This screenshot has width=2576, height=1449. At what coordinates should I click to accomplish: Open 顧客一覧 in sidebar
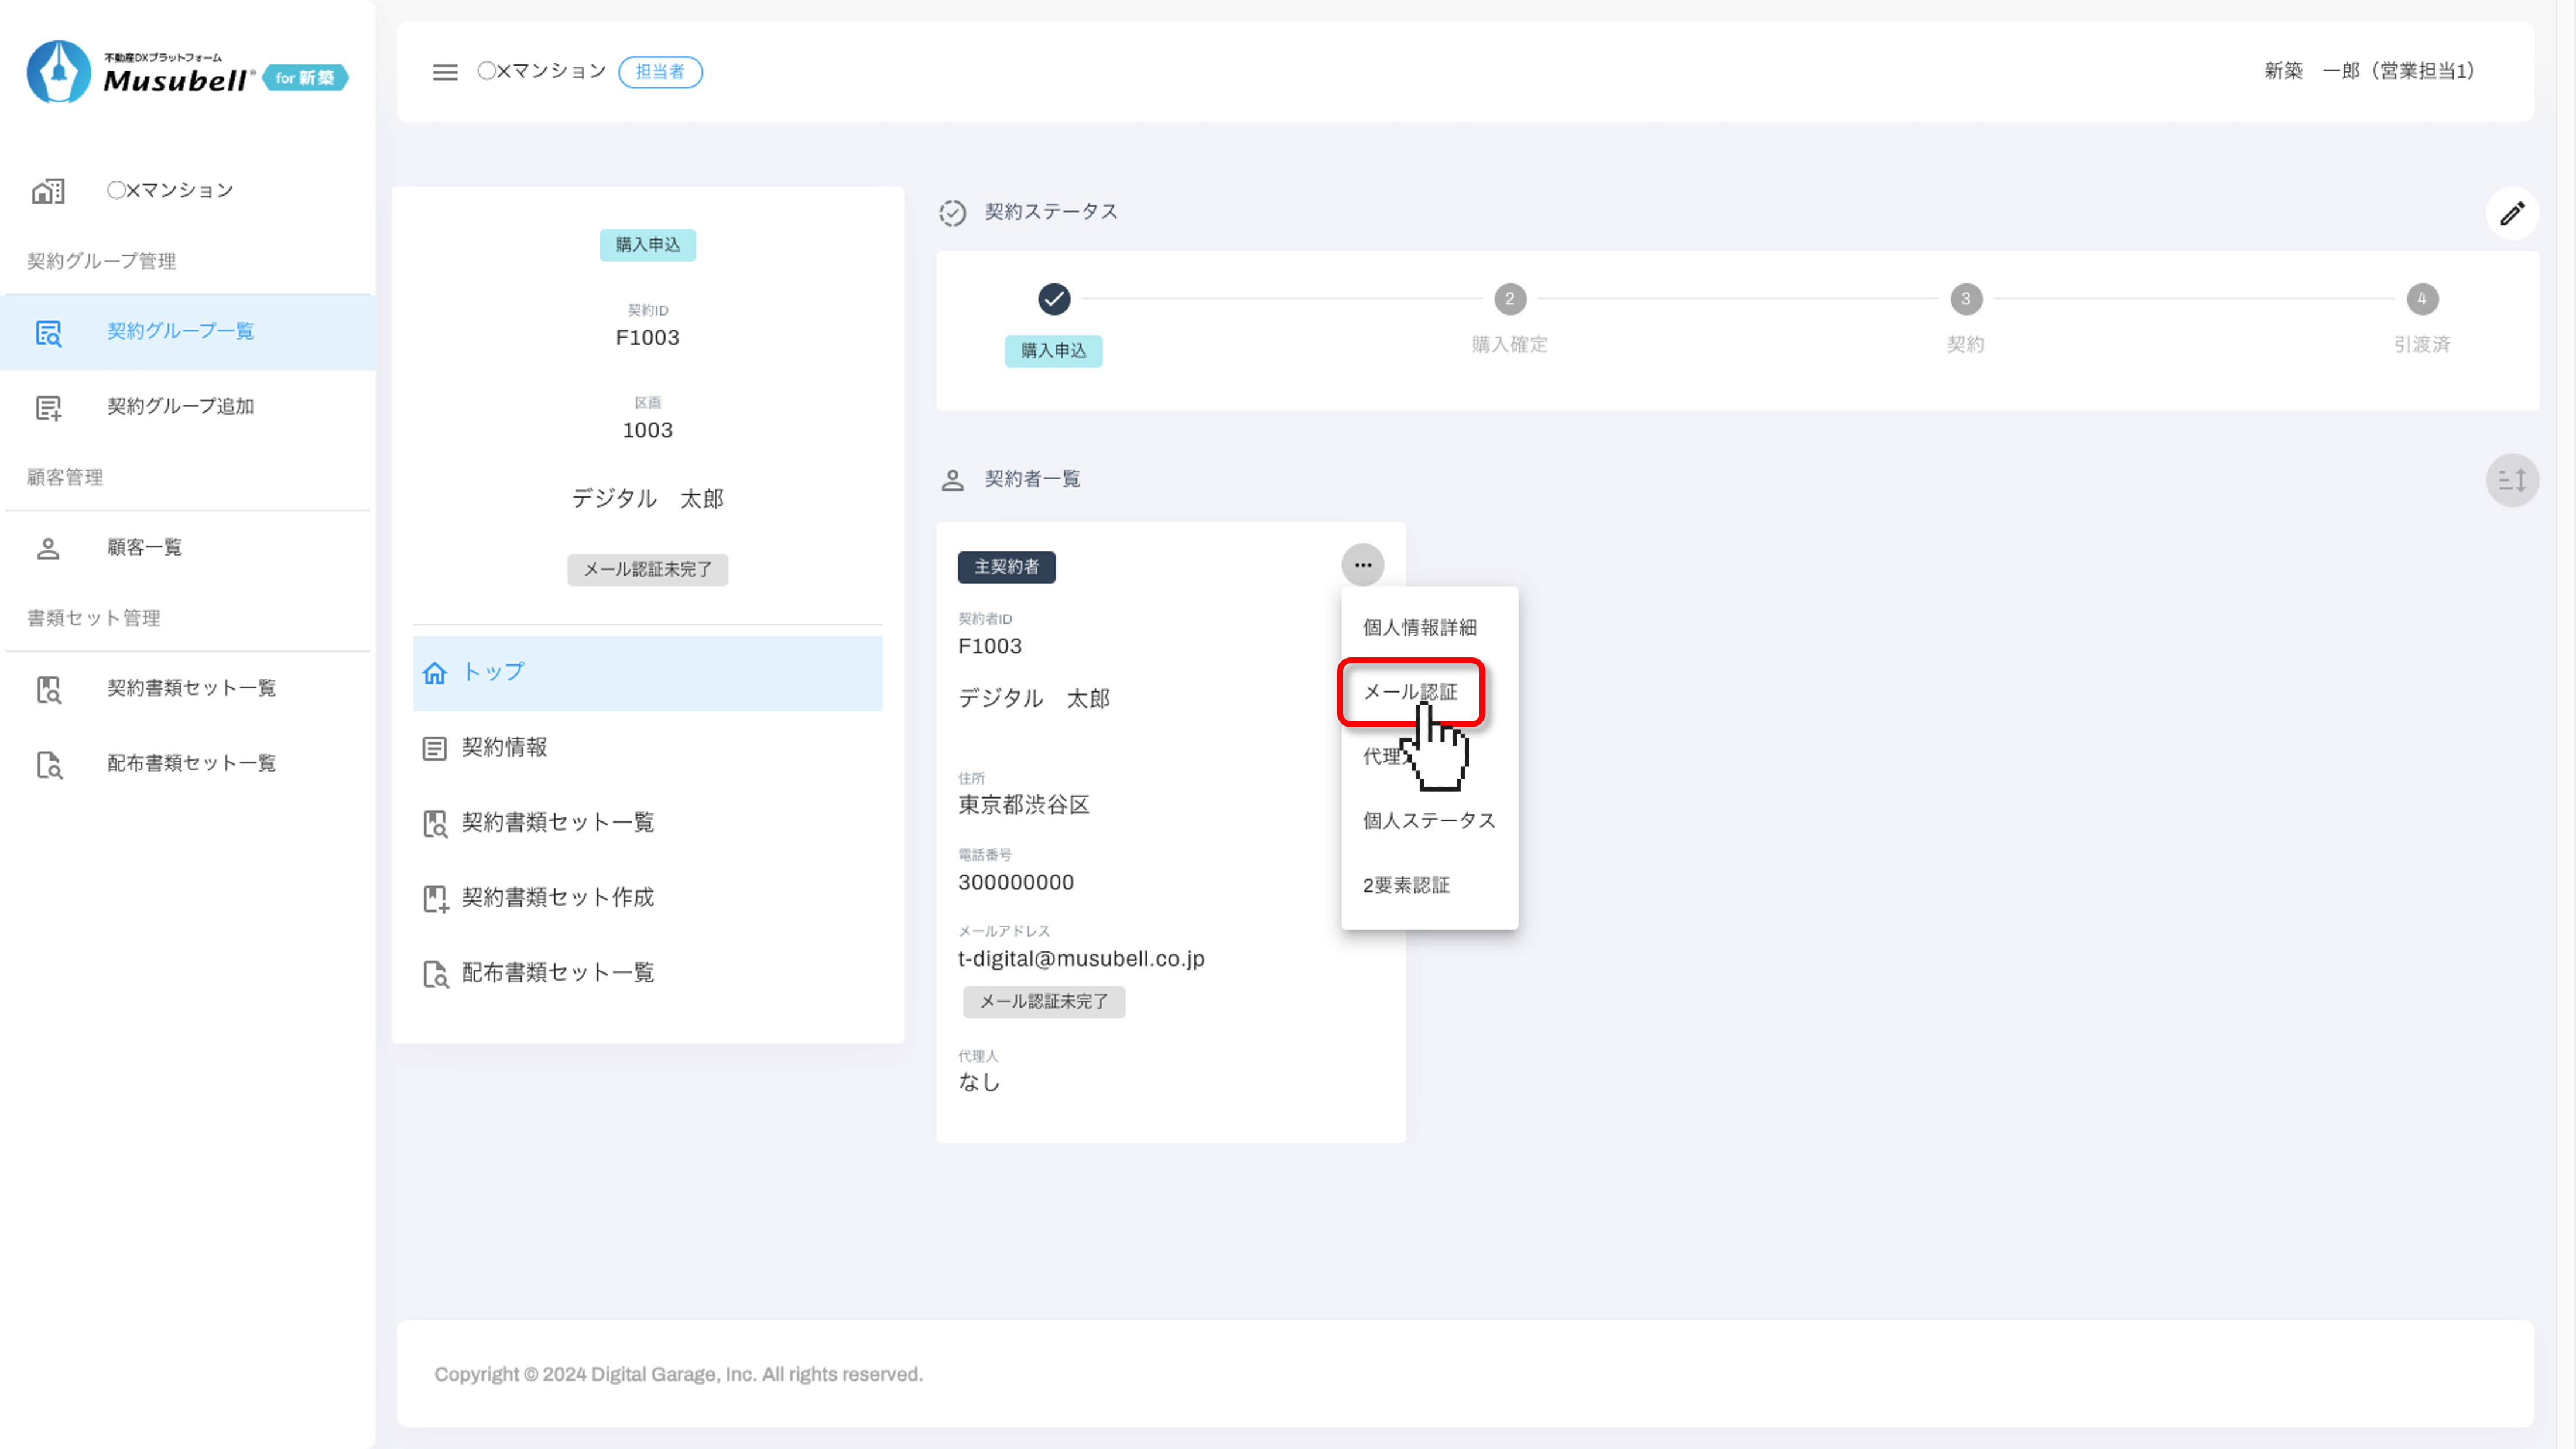click(144, 547)
